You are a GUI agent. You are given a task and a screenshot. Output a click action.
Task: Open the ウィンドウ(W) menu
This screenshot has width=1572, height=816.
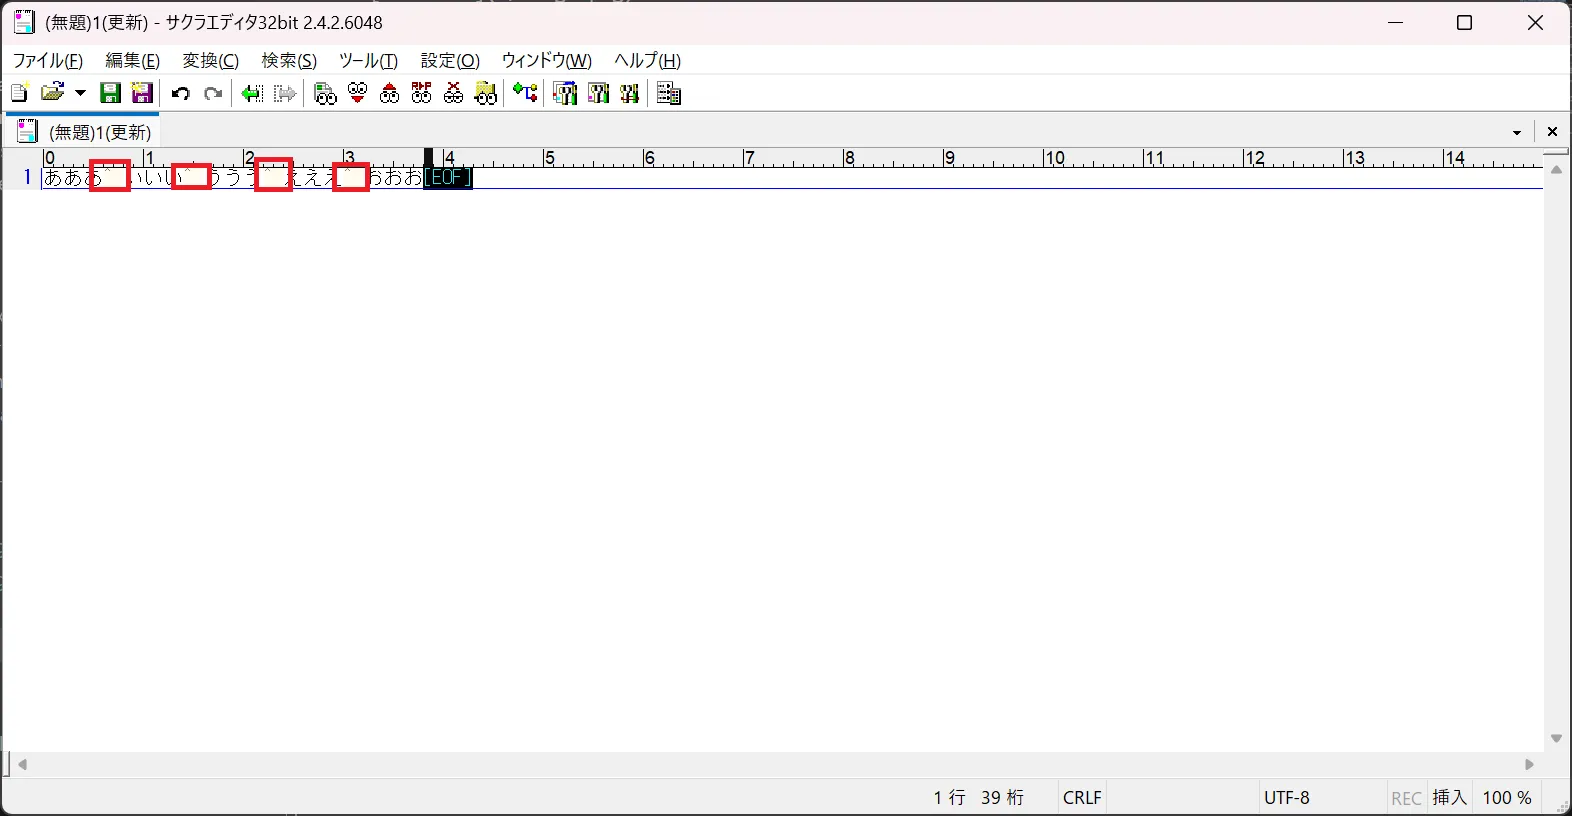click(546, 60)
